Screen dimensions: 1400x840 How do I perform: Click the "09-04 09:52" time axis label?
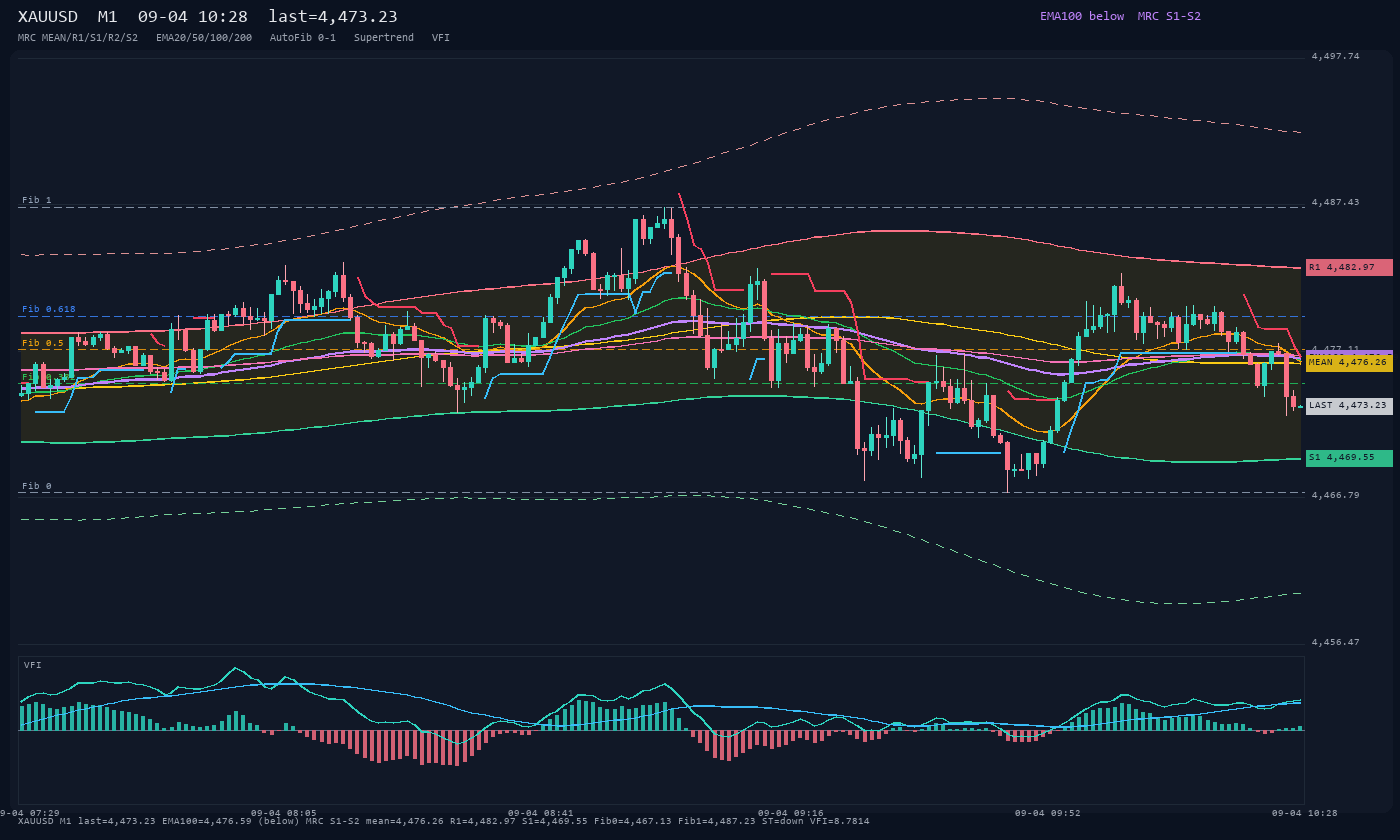pos(1048,813)
